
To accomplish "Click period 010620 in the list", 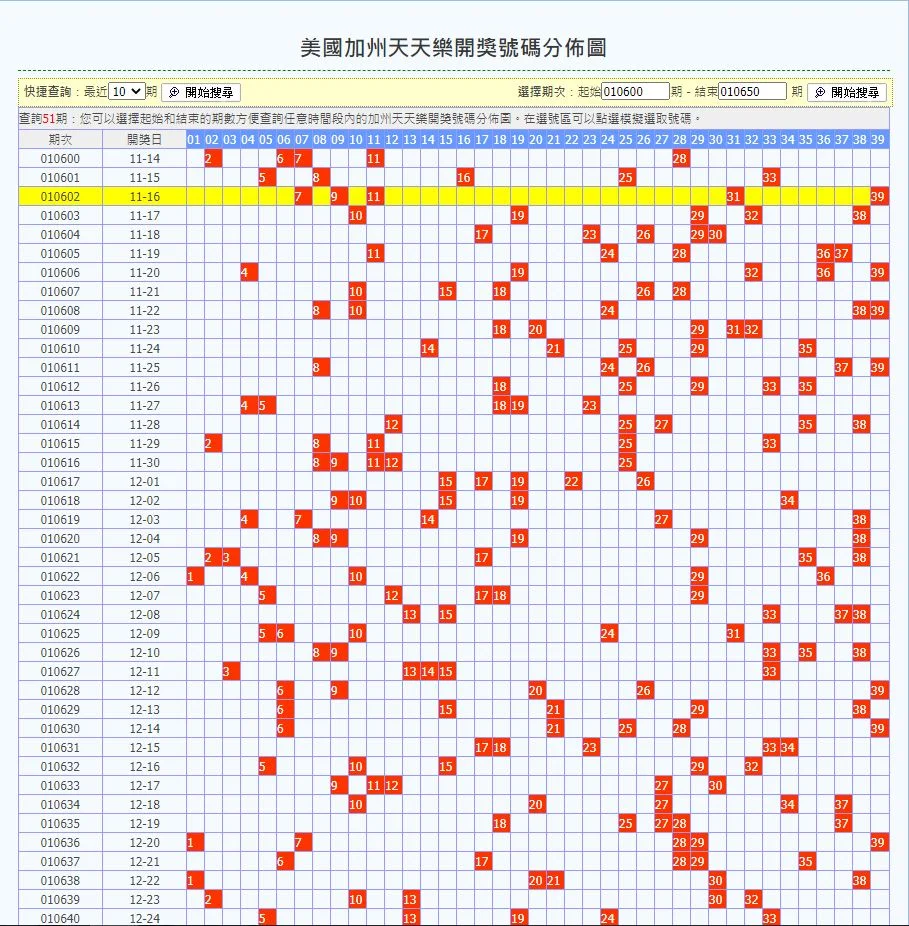I will point(60,539).
